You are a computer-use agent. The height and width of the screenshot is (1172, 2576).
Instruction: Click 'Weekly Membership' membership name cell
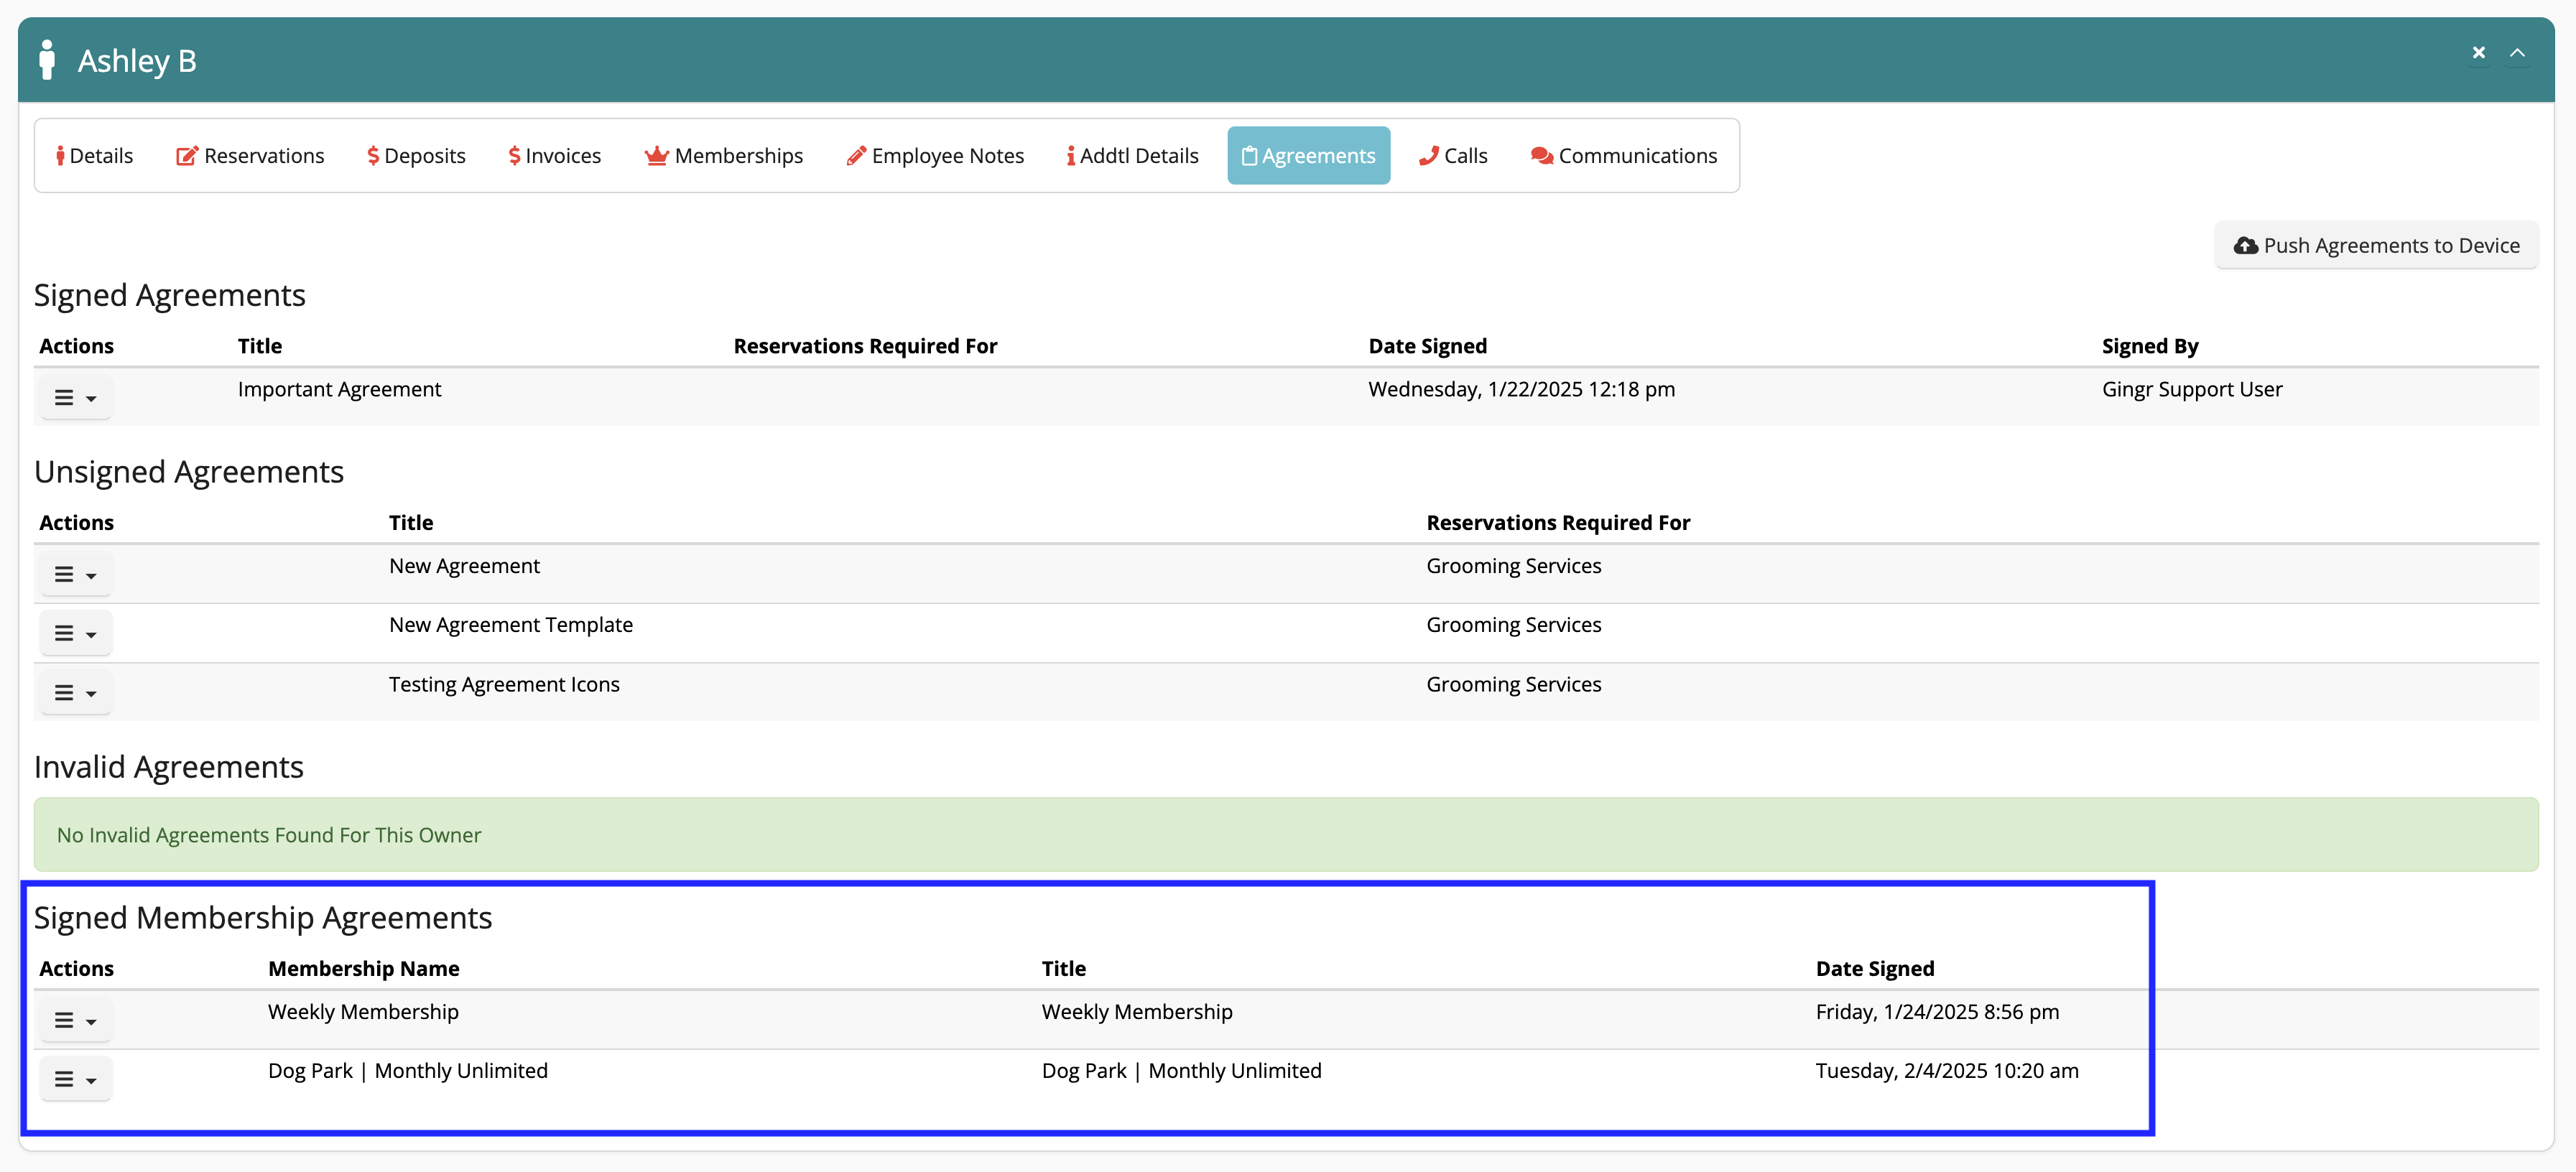[x=363, y=1011]
